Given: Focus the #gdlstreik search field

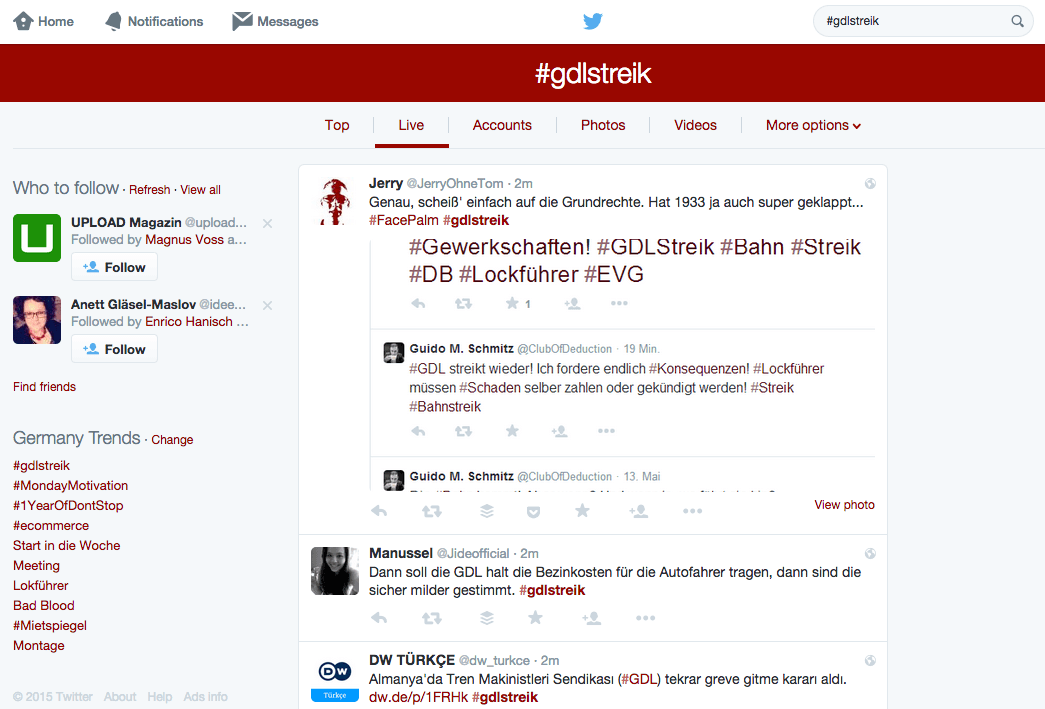Looking at the screenshot, I should 923,21.
